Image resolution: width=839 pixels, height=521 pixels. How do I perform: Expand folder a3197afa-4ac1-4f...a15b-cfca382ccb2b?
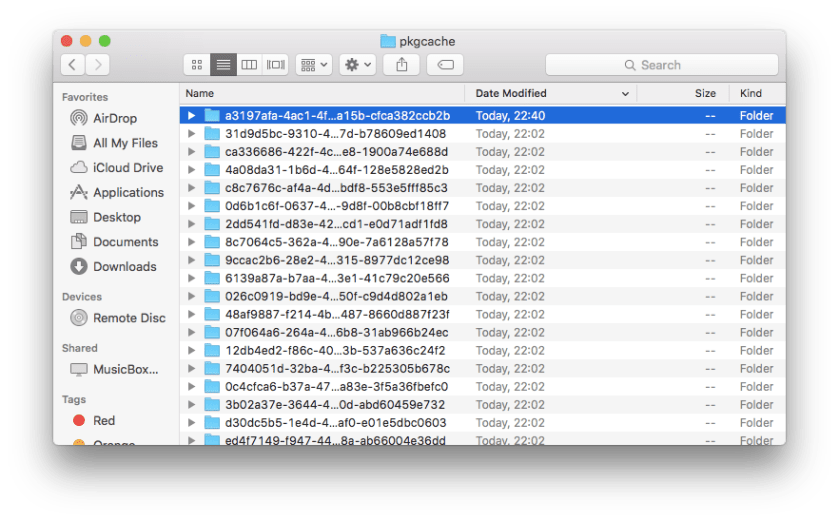click(192, 116)
